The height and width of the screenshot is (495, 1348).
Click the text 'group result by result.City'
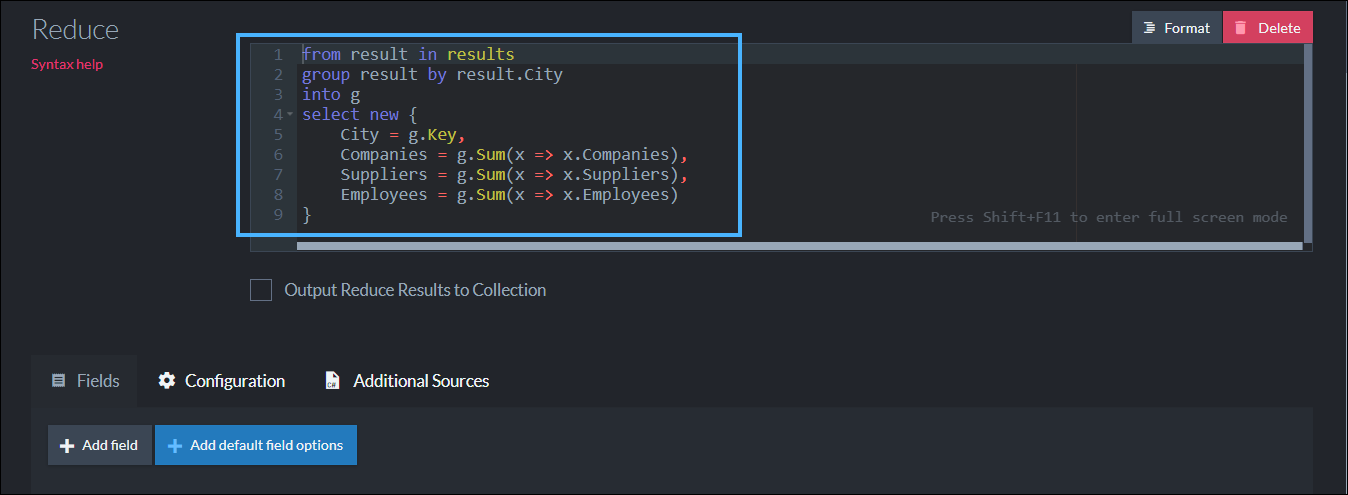[x=433, y=74]
